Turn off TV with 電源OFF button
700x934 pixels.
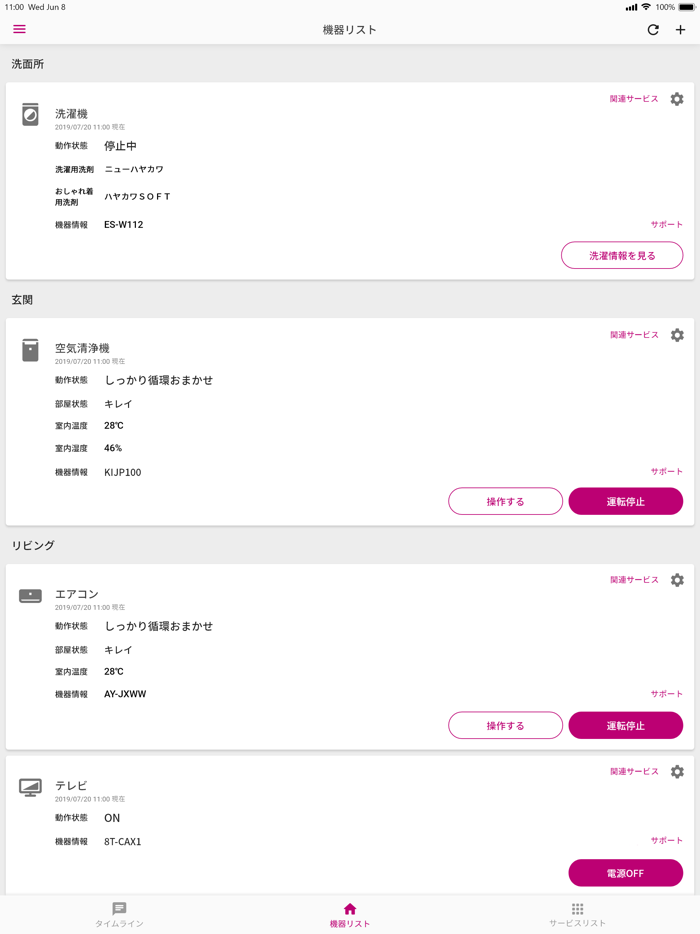(x=625, y=873)
